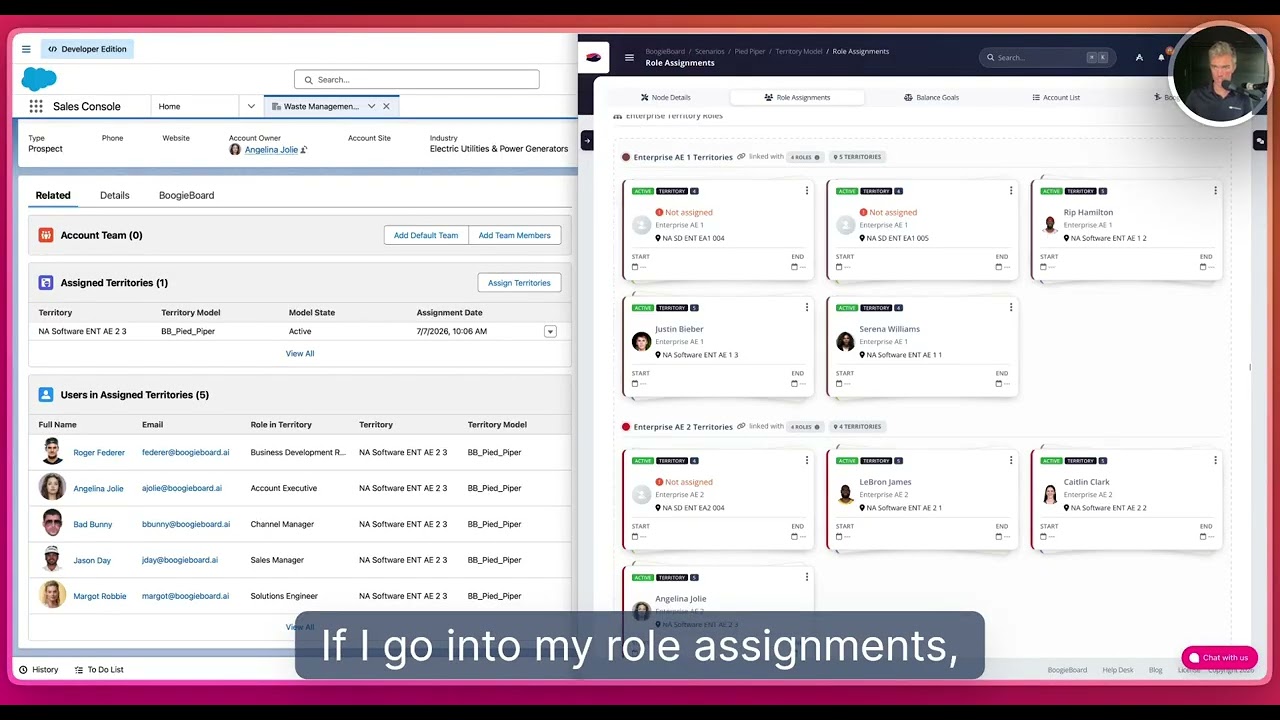Open the Salesforce menu hamburger icon
This screenshot has width=1280, height=720.
click(x=26, y=49)
